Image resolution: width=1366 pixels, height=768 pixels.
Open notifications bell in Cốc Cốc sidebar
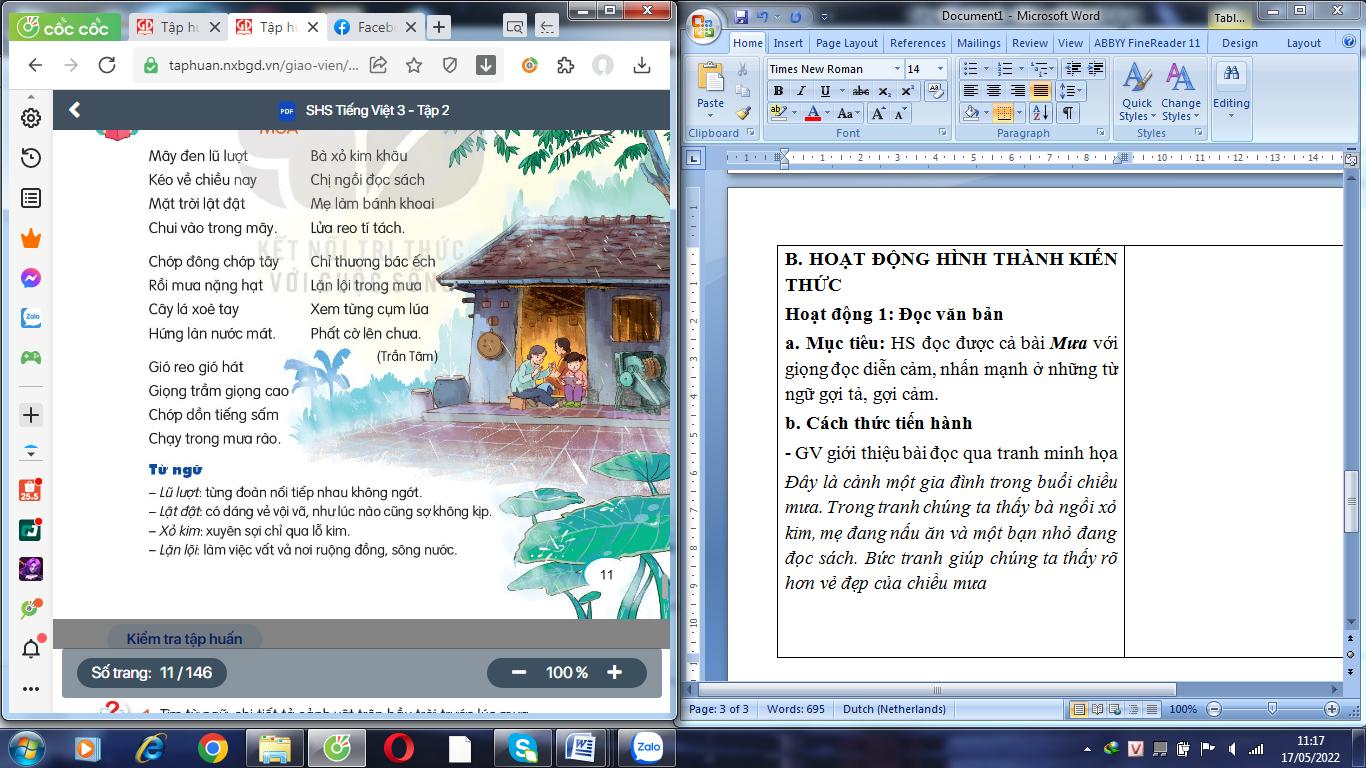31,649
